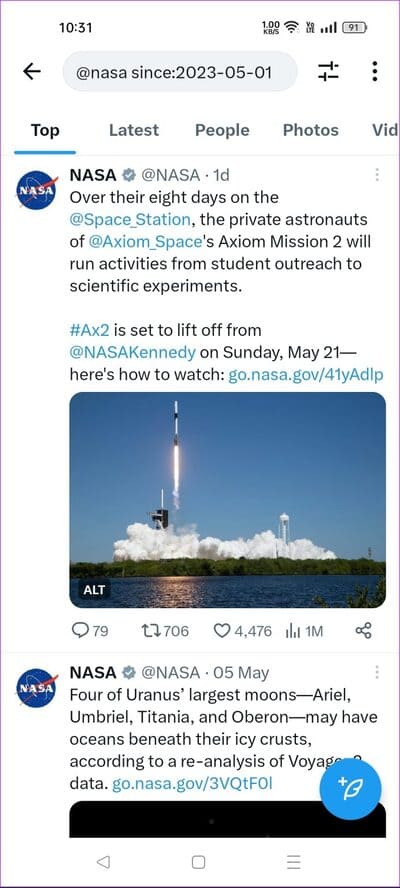Screen dimensions: 400x888
Task: Open the @Axiom_Space mention
Action: pos(145,242)
